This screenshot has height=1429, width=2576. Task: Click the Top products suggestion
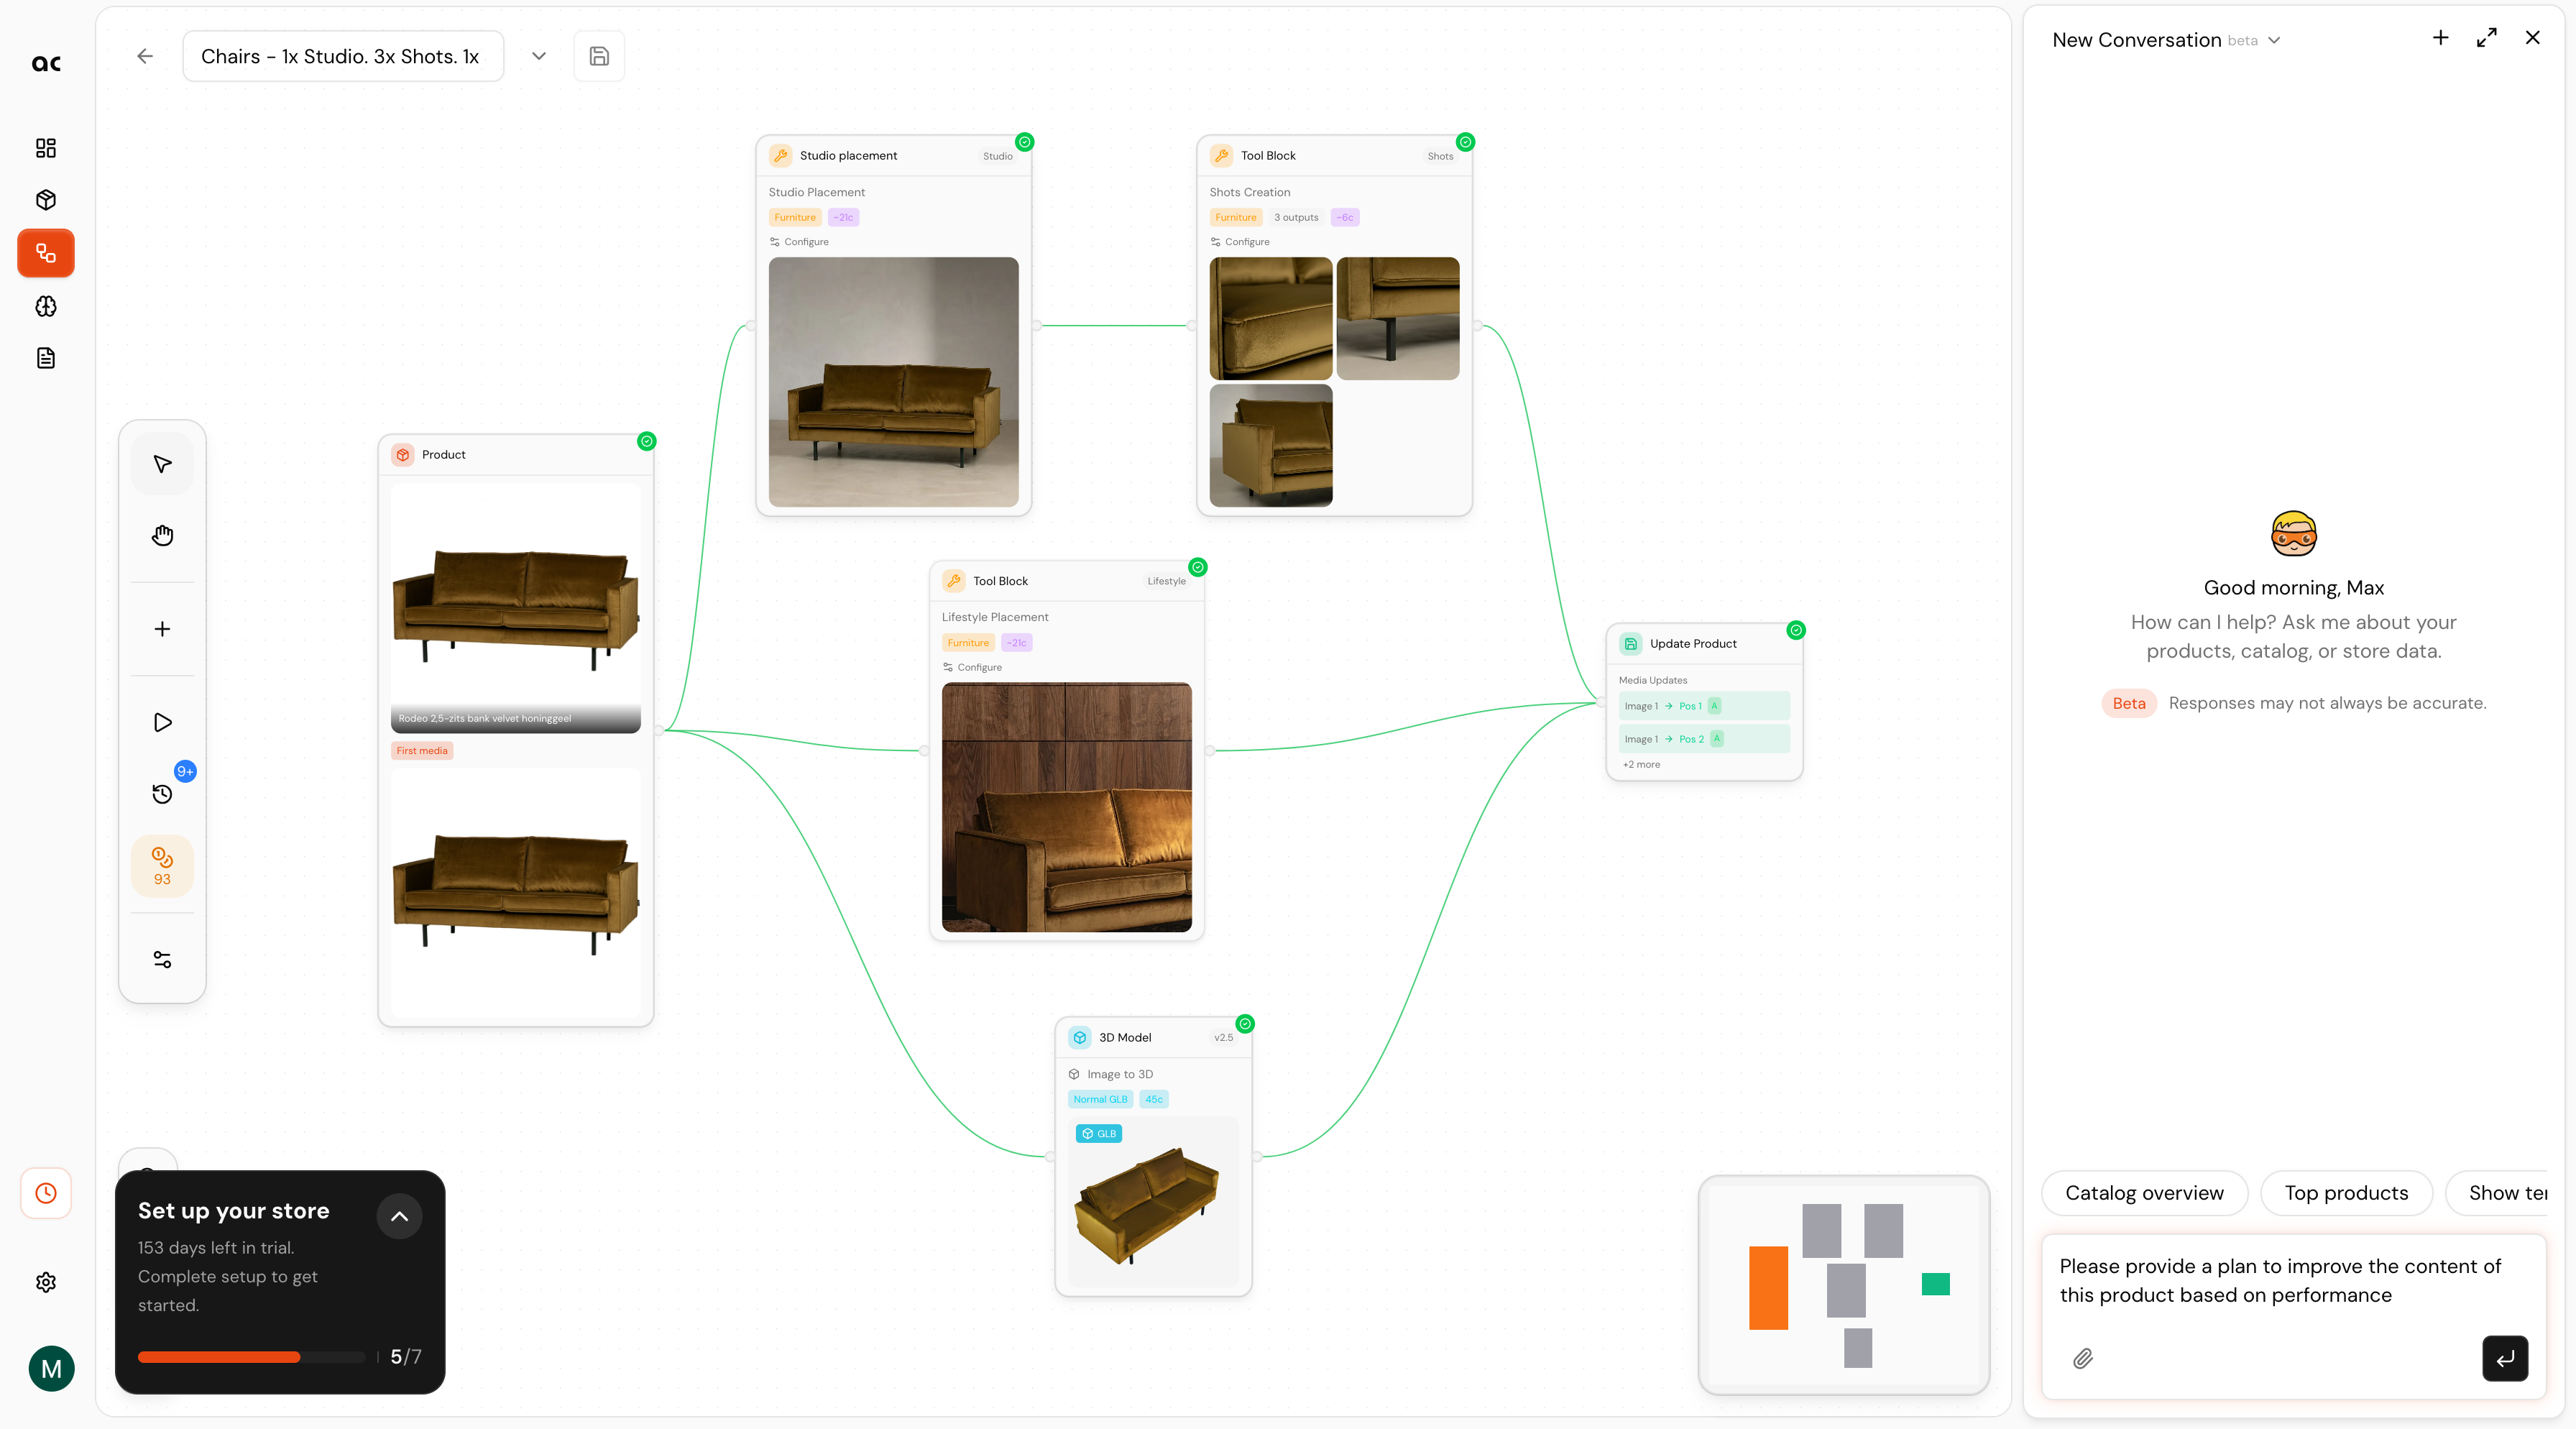(x=2345, y=1193)
